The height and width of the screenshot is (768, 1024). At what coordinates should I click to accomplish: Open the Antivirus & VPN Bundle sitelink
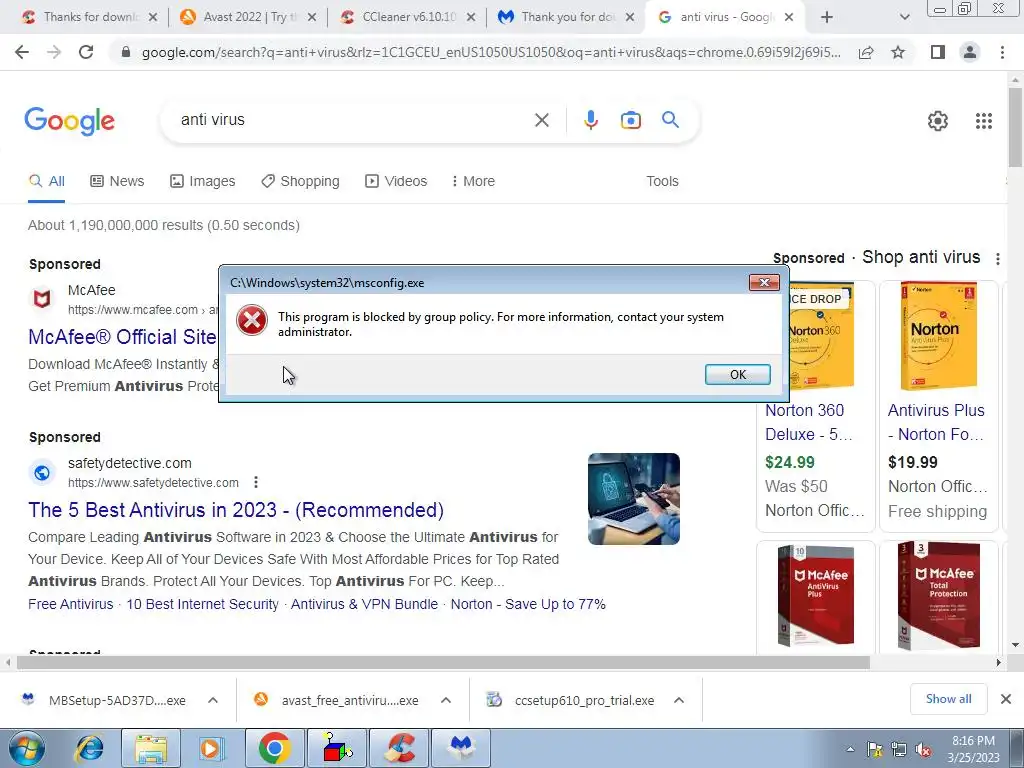click(x=364, y=604)
